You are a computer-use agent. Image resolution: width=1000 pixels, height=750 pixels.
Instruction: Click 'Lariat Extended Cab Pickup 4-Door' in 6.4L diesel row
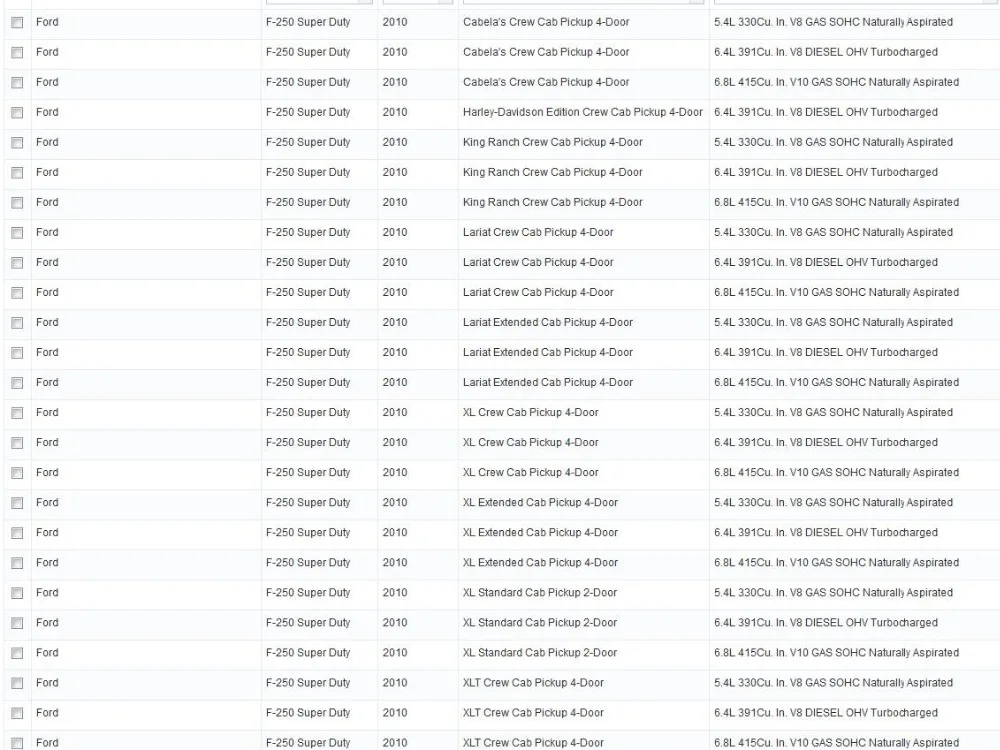pos(548,352)
